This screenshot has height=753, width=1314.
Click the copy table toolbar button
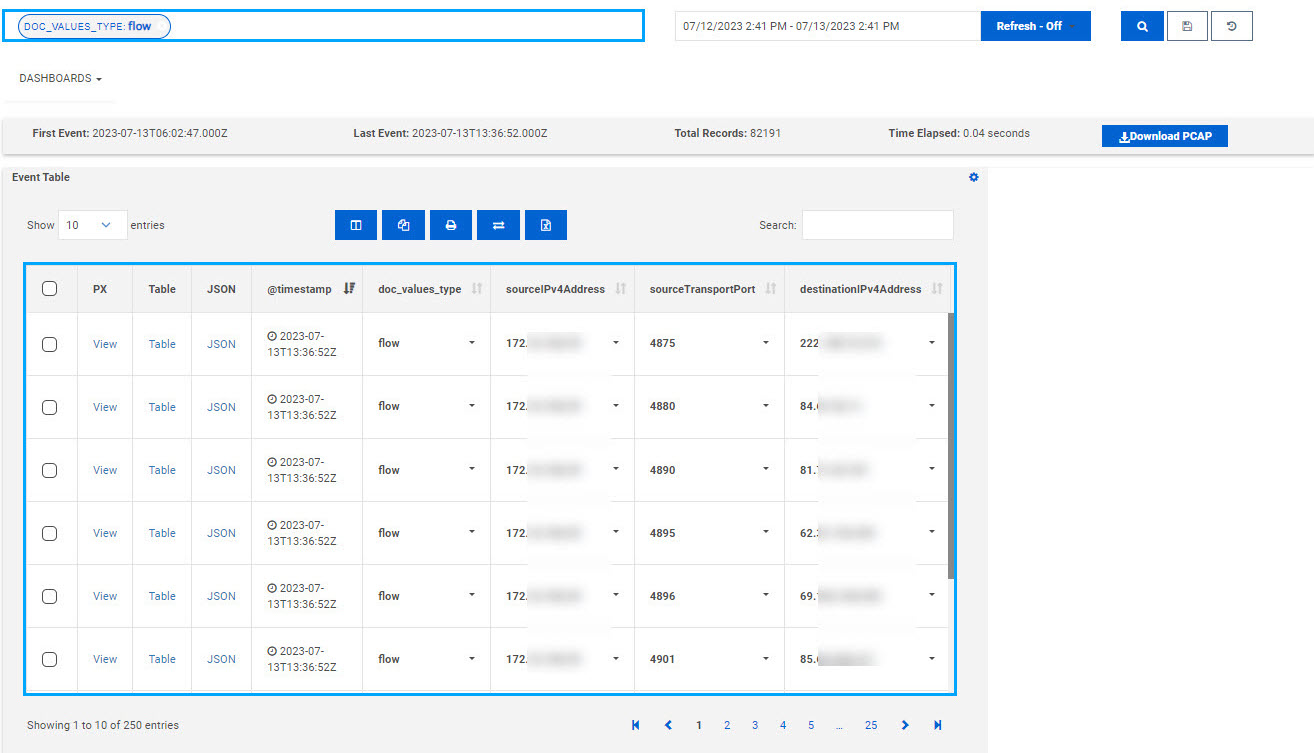[403, 225]
